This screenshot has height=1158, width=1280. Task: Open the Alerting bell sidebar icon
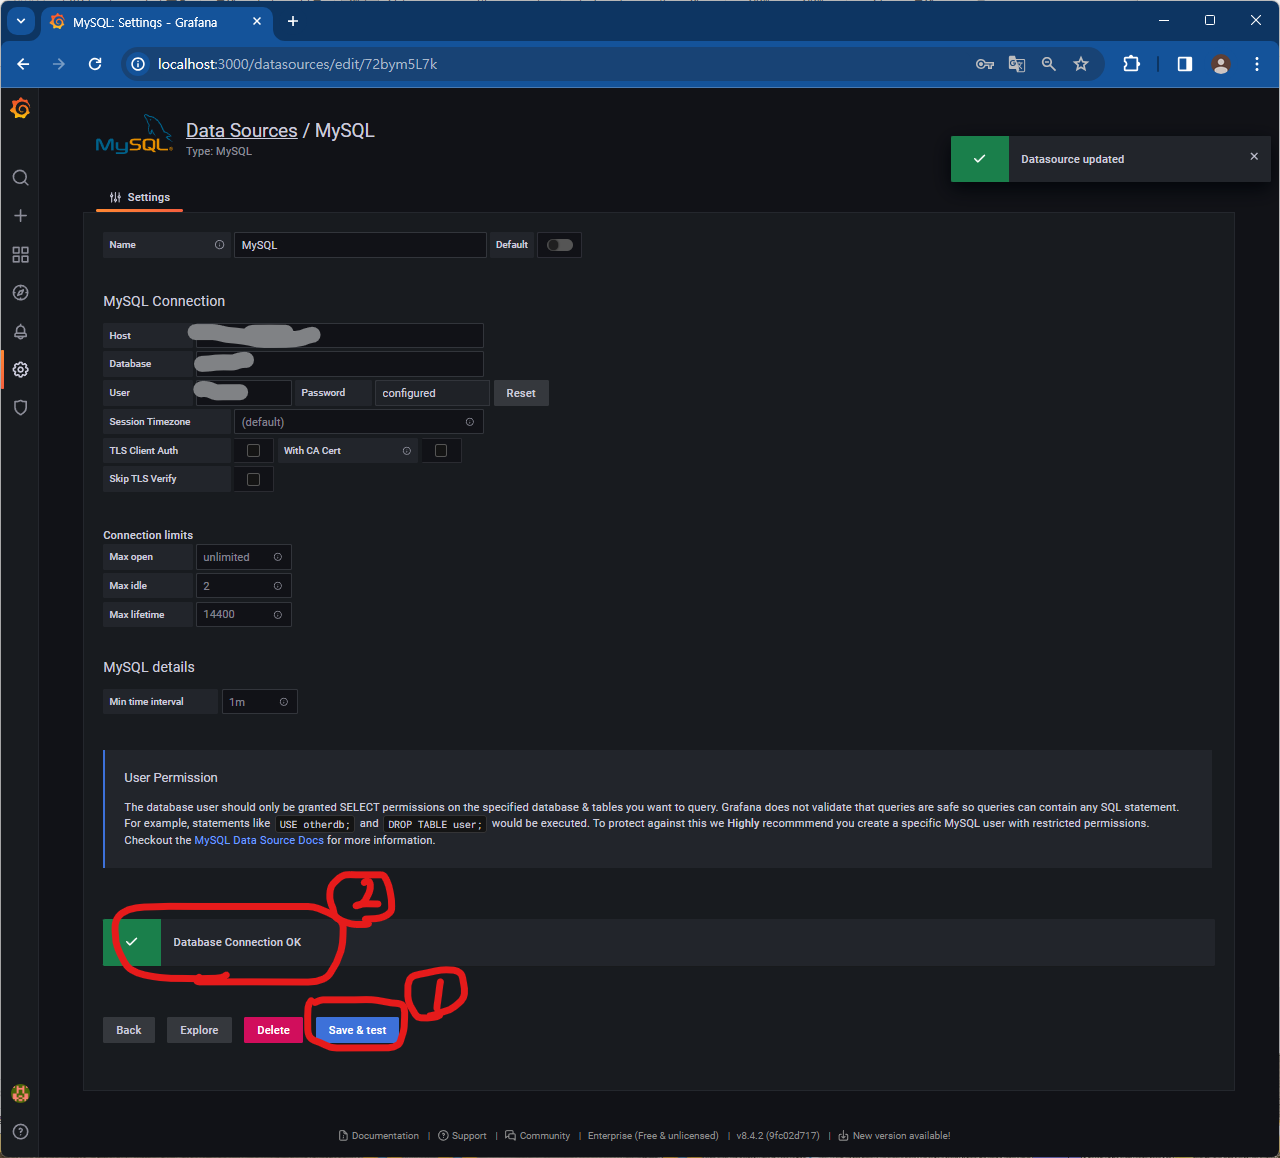click(20, 332)
